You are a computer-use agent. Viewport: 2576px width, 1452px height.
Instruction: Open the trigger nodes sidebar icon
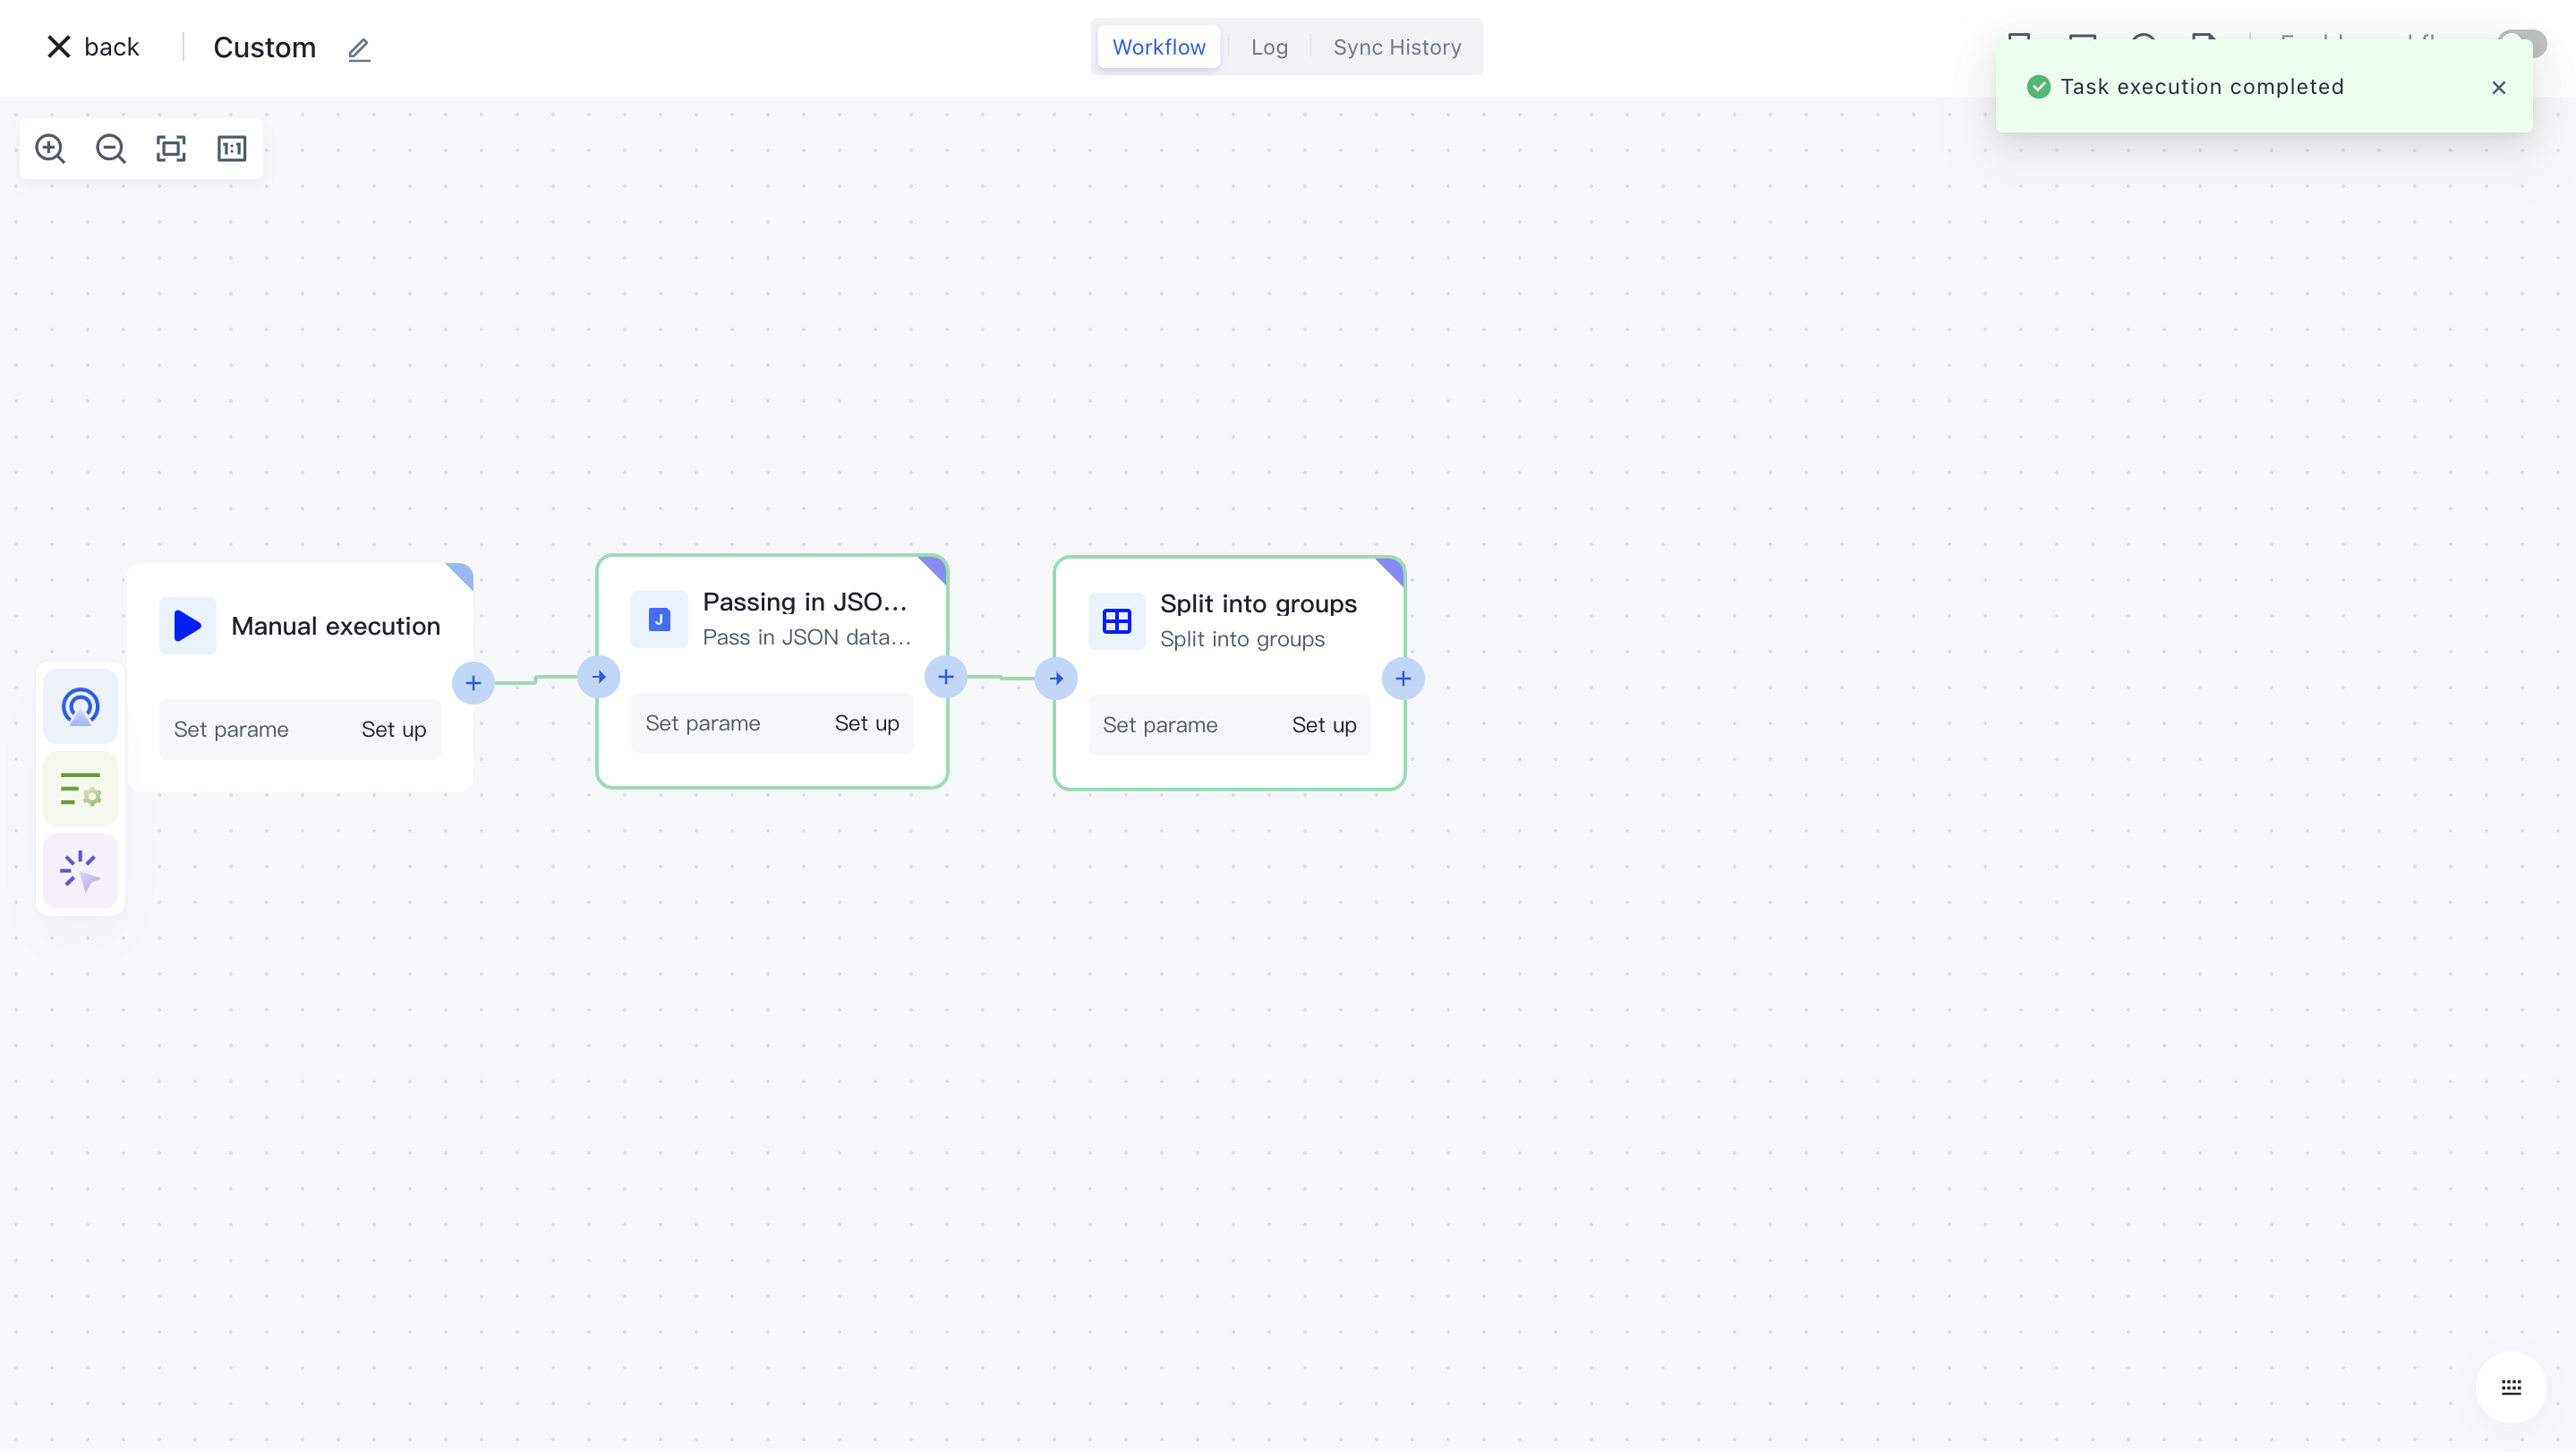pos(80,707)
